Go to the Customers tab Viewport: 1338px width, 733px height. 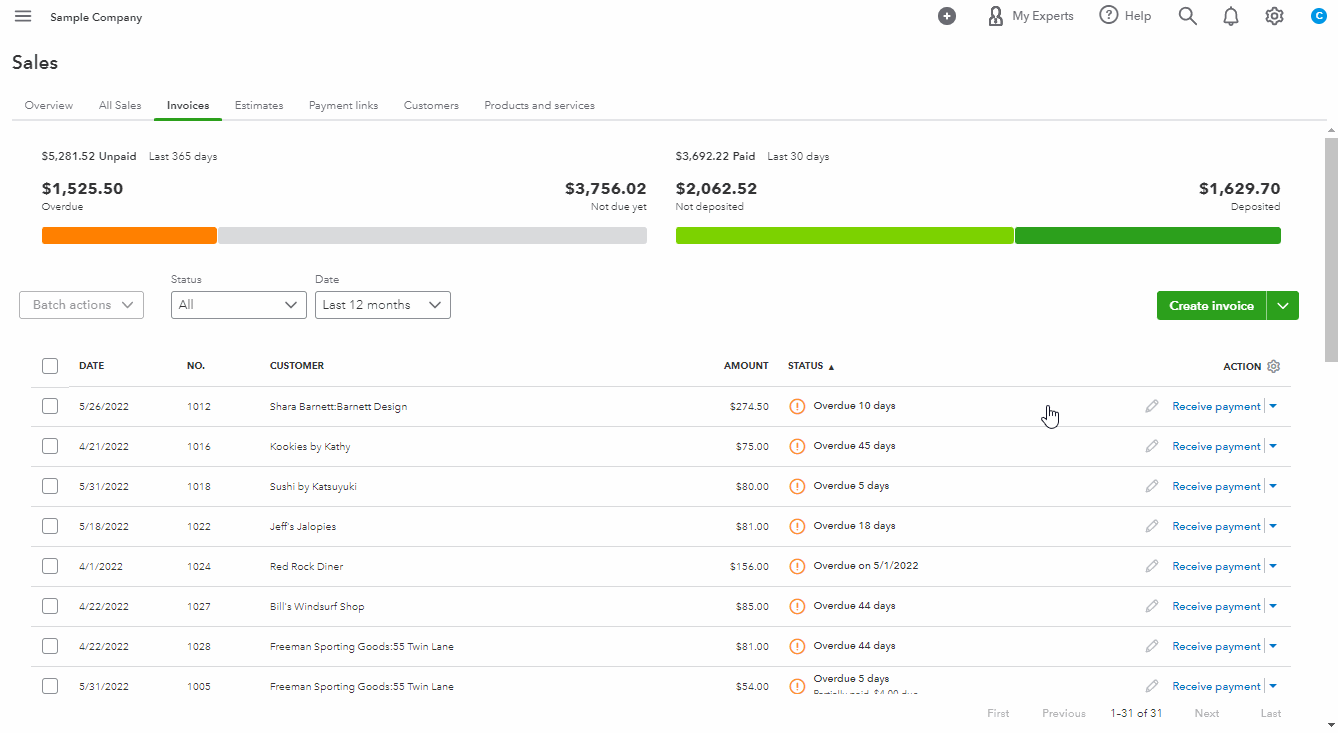[x=431, y=105]
